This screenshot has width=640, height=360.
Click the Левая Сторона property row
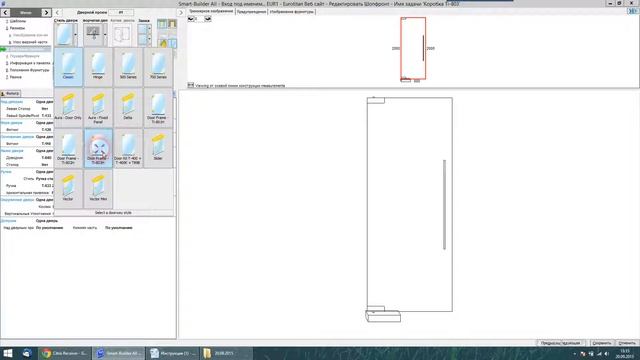27,109
